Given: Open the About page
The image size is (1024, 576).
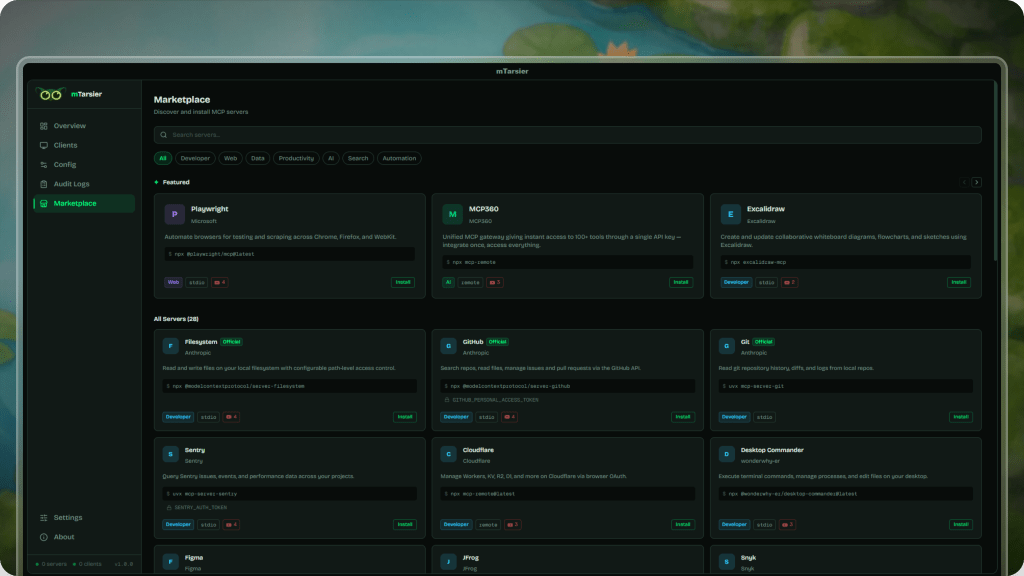Looking at the screenshot, I should 63,537.
